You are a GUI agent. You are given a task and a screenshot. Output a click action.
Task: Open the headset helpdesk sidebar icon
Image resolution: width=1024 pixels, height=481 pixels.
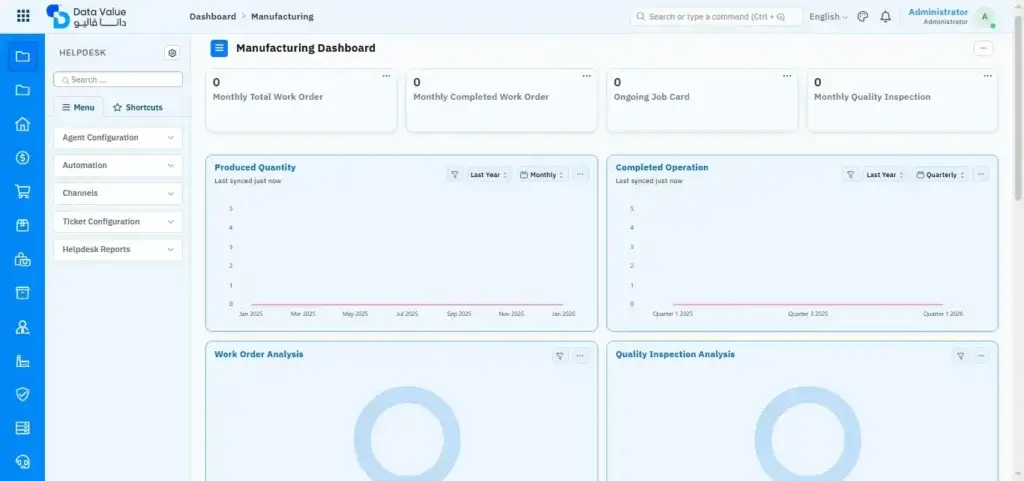pos(23,461)
